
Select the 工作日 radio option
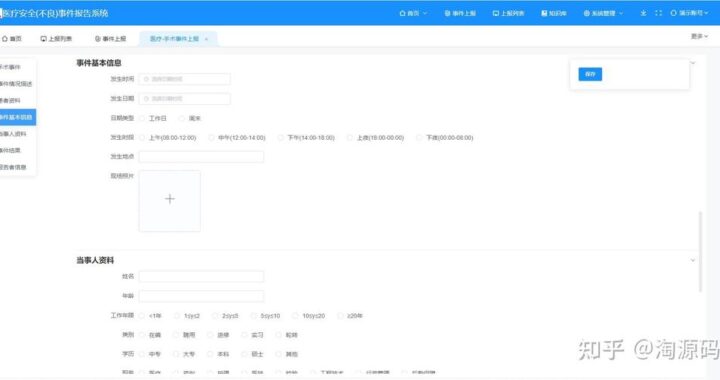[x=142, y=118]
